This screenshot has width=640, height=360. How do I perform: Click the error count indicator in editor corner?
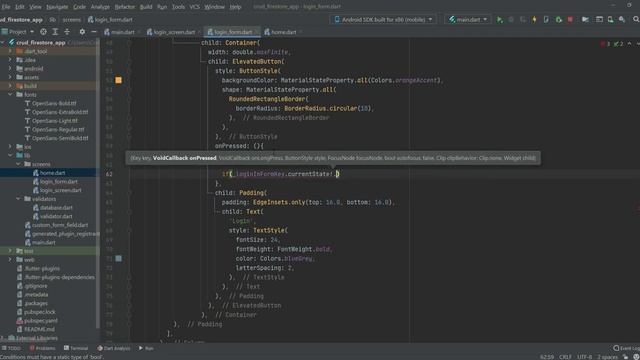pos(605,44)
